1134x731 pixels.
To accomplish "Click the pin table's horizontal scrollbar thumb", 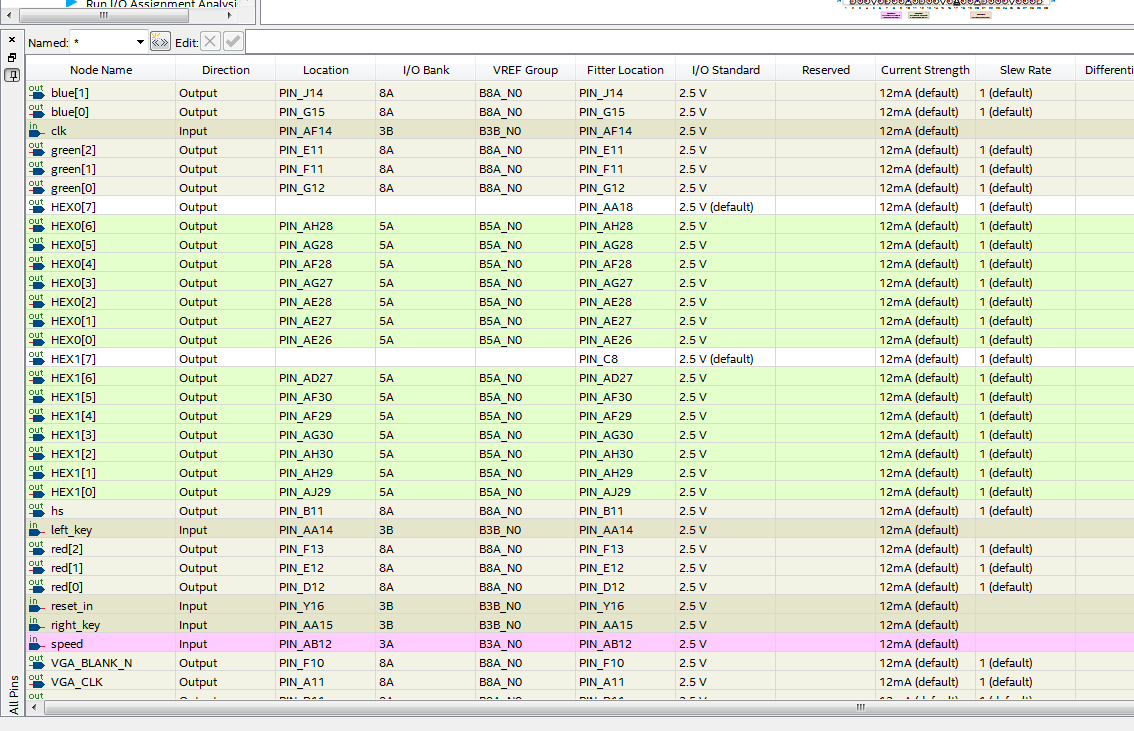I will (x=860, y=707).
